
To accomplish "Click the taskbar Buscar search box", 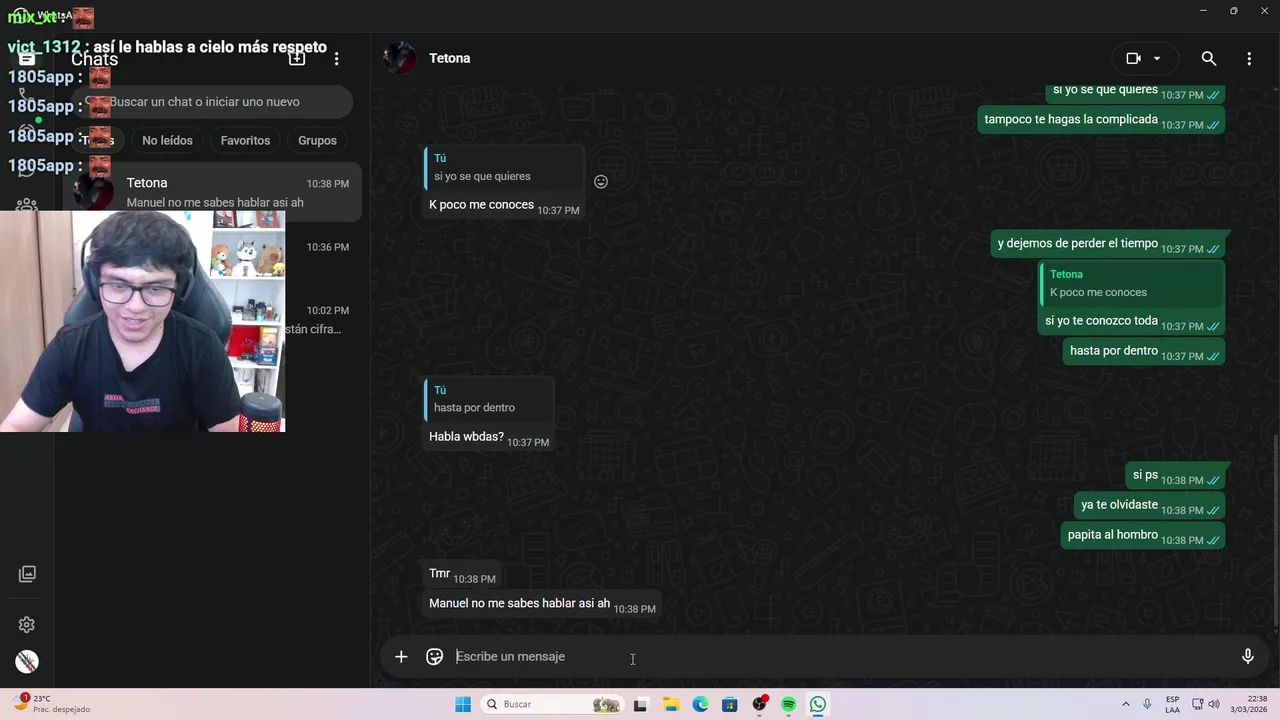I will tap(552, 705).
